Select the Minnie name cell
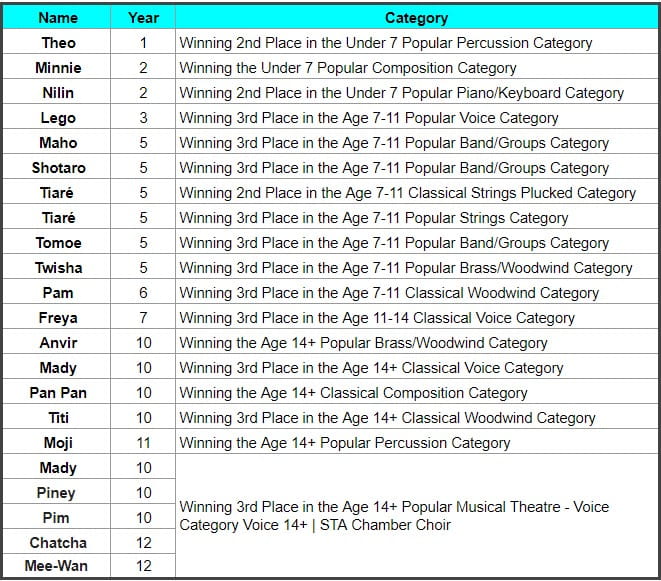This screenshot has height=581, width=661. coord(58,68)
